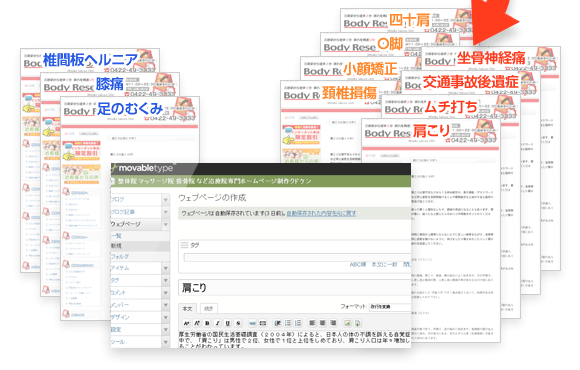Click the ウェブページの作成 page heading
The image size is (580, 370).
click(212, 198)
